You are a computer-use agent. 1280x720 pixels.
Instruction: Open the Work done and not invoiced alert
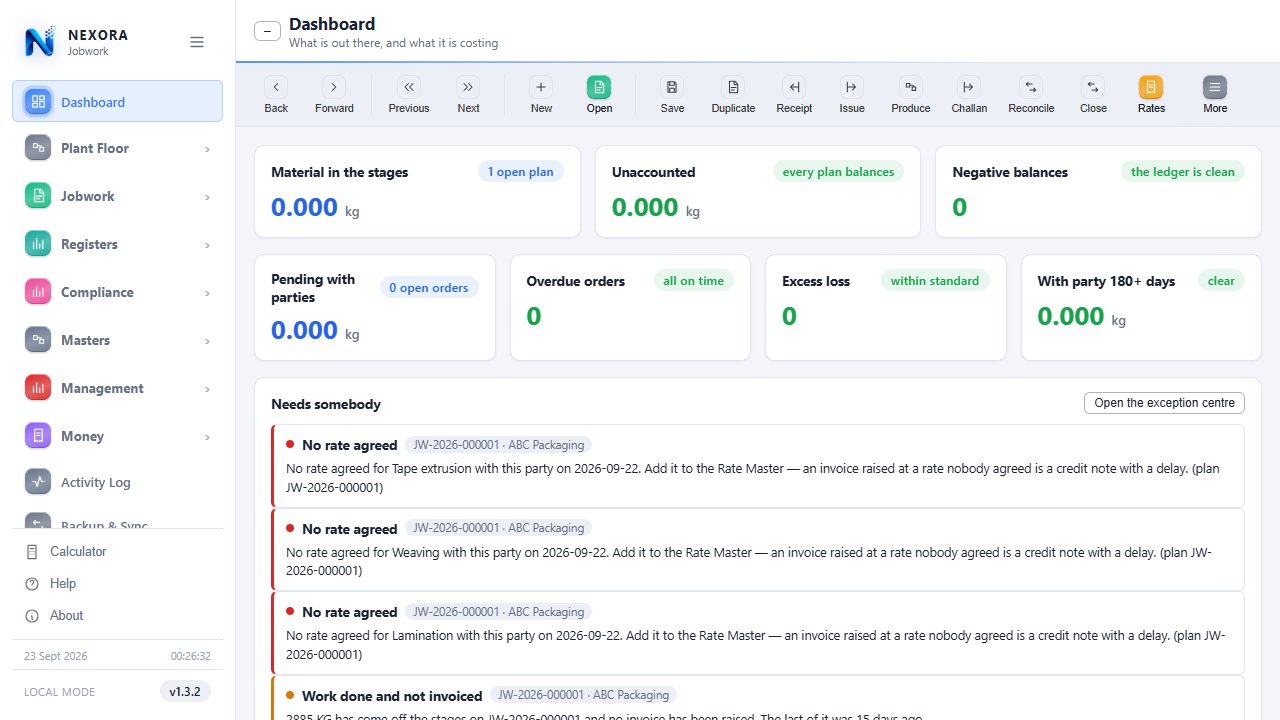[x=757, y=698]
